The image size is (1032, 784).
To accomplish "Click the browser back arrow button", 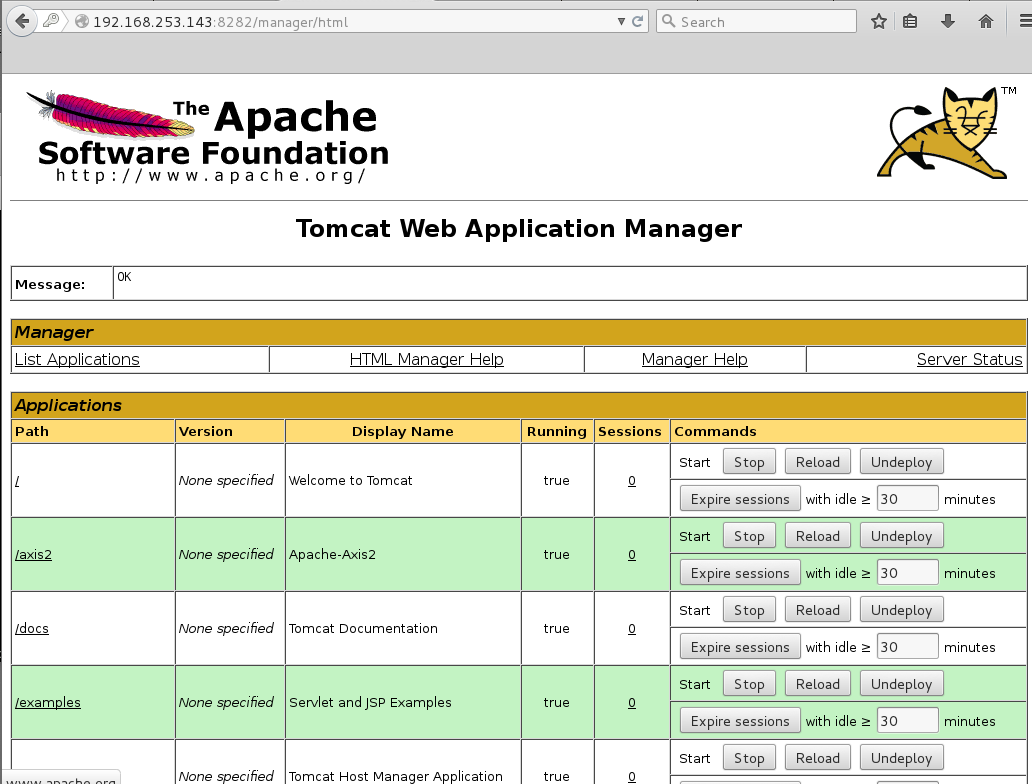I will click(x=22, y=21).
